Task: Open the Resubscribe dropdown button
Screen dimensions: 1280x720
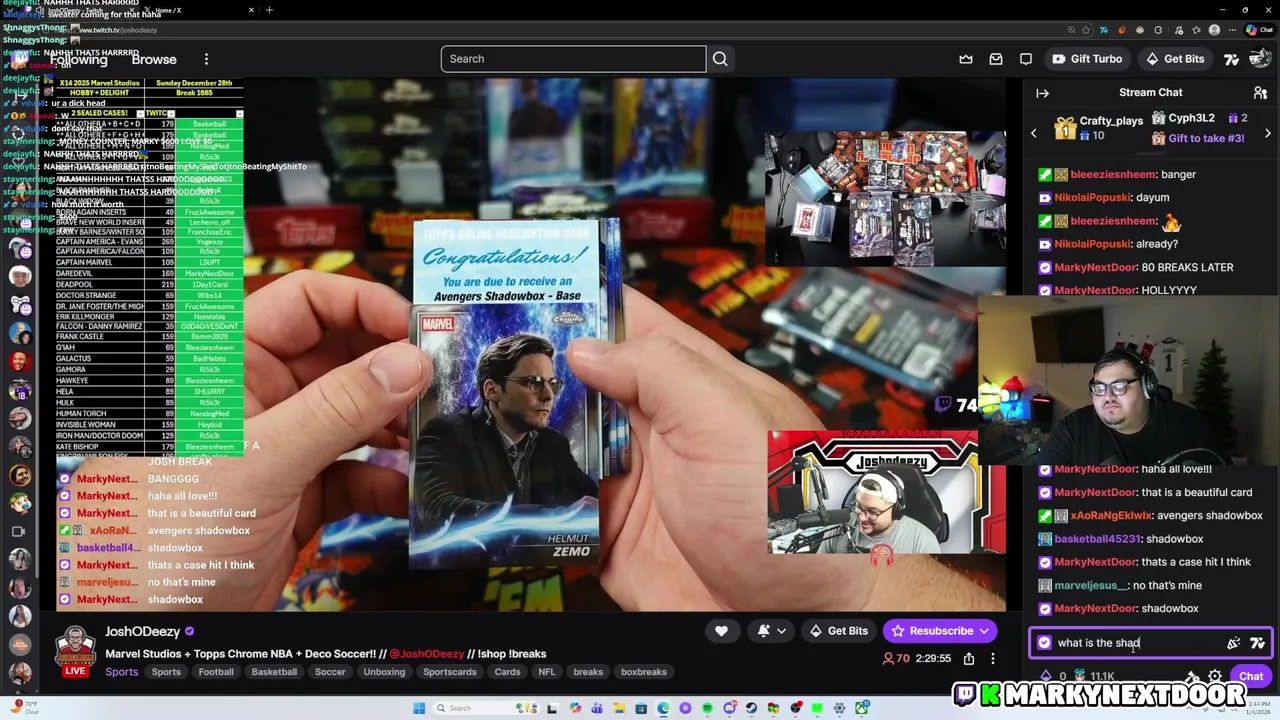Action: [940, 631]
